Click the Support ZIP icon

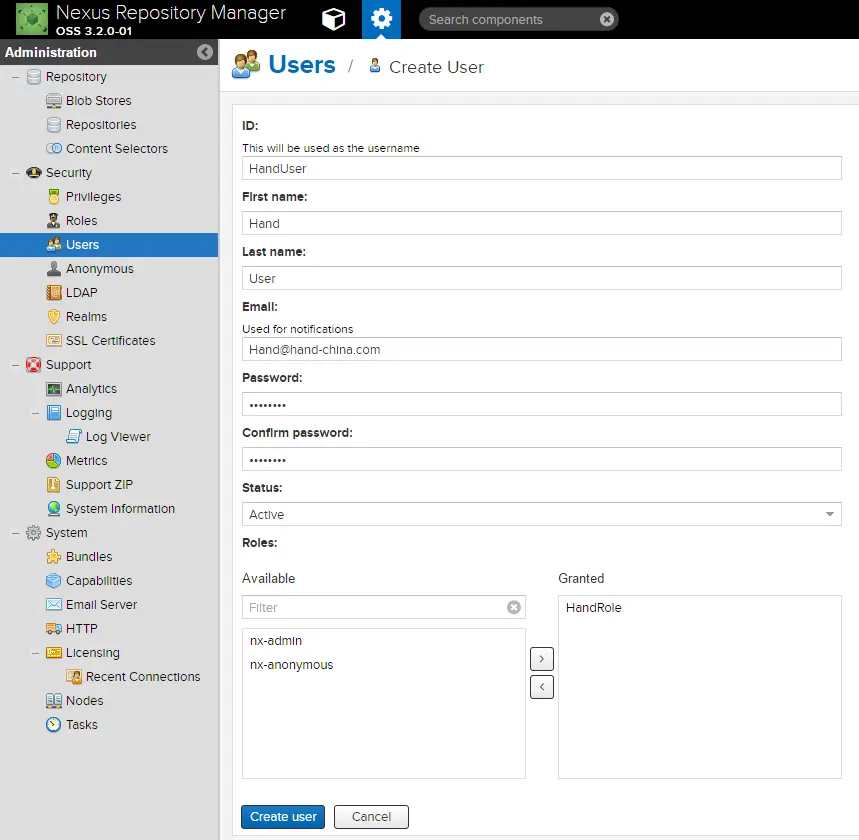(54, 485)
